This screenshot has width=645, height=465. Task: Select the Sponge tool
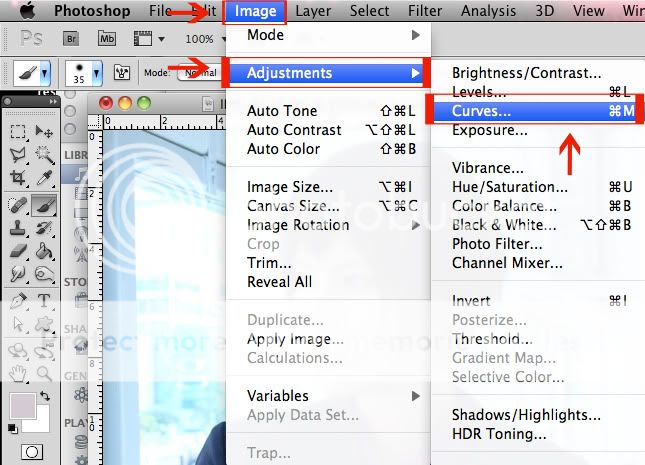pos(44,274)
